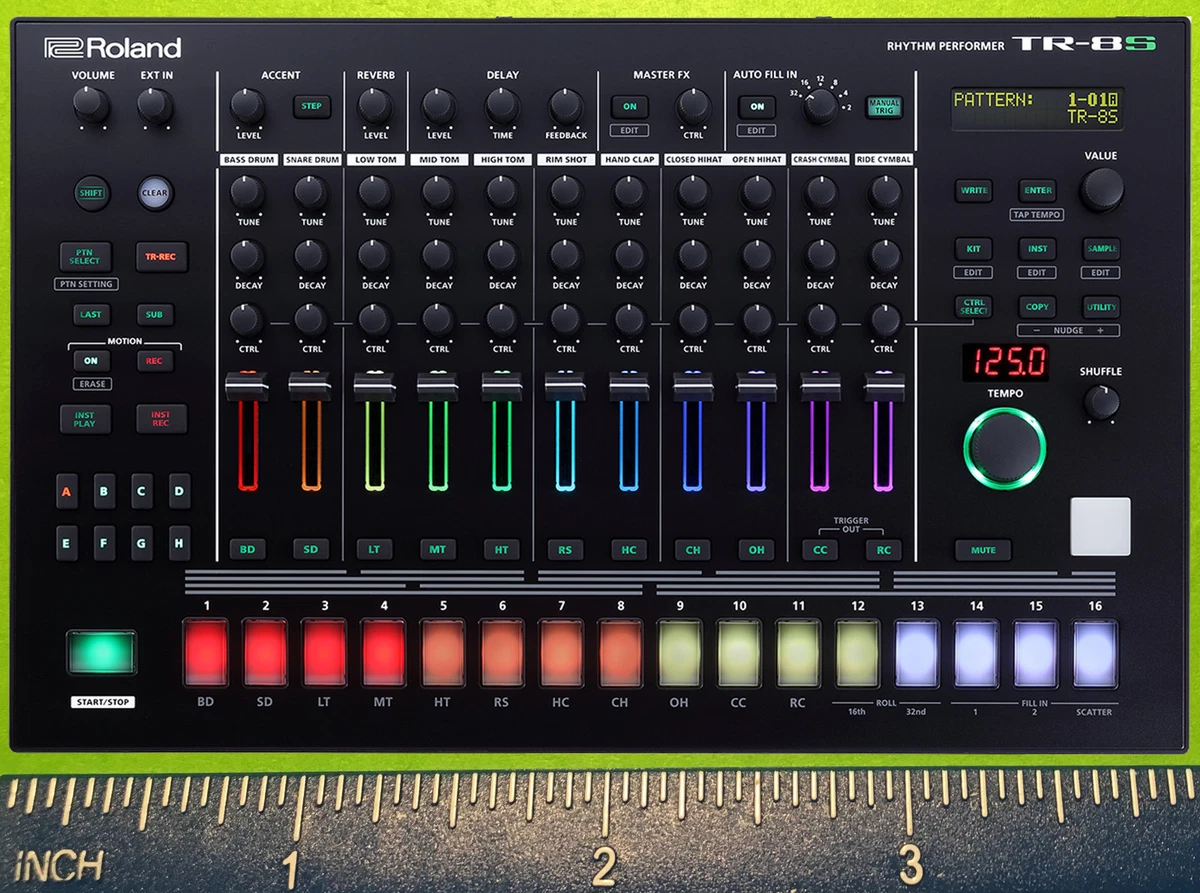Screen dimensions: 1200x893
Task: Open the UTILITY button
Action: pos(1101,307)
